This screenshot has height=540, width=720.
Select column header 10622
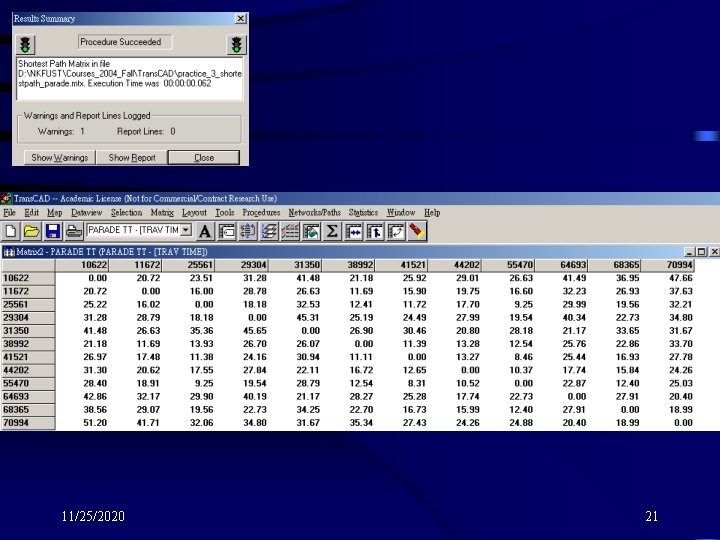[82, 265]
